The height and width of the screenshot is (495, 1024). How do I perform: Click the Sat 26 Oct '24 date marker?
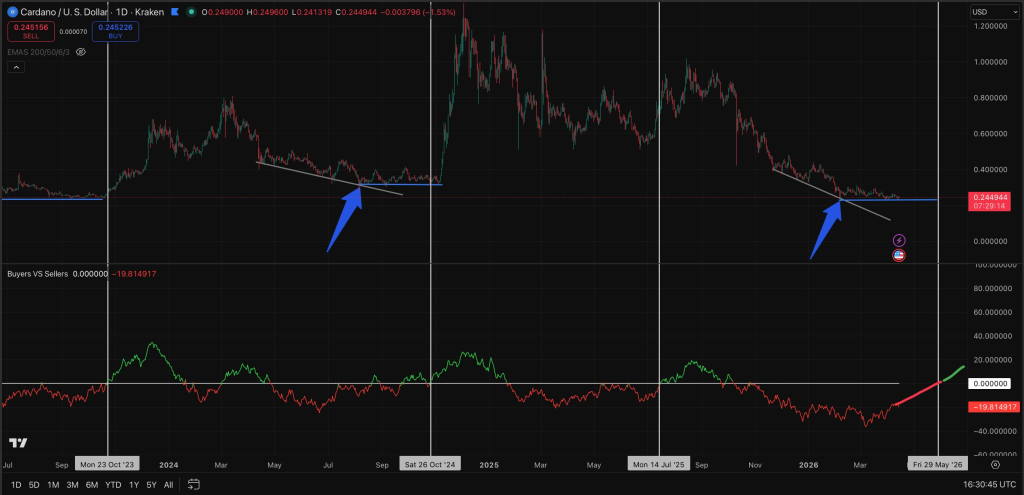tap(430, 465)
